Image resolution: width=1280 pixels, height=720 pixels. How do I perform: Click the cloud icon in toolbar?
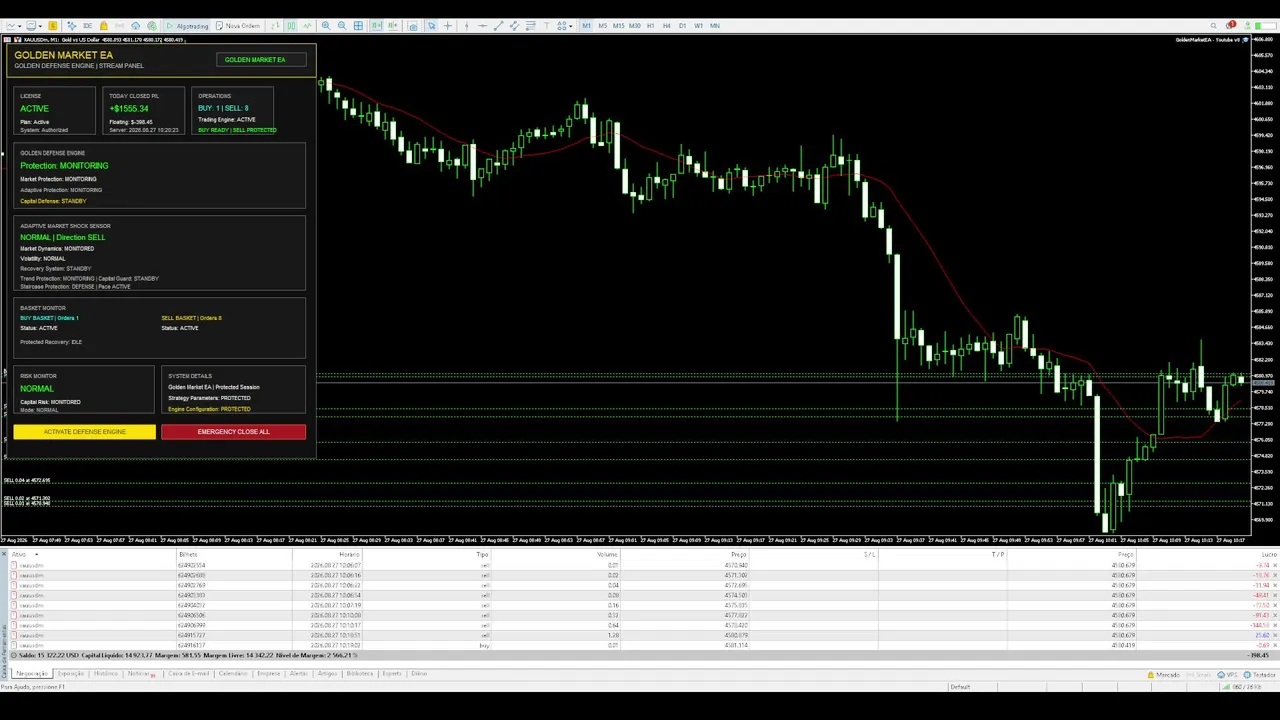pyautogui.click(x=135, y=25)
